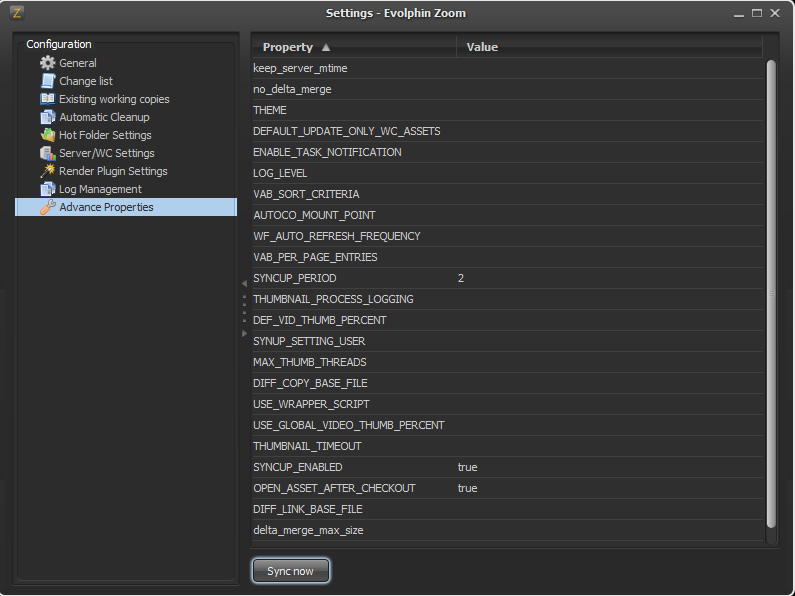The width and height of the screenshot is (795, 596).
Task: Click the Value column header
Action: pyautogui.click(x=609, y=47)
